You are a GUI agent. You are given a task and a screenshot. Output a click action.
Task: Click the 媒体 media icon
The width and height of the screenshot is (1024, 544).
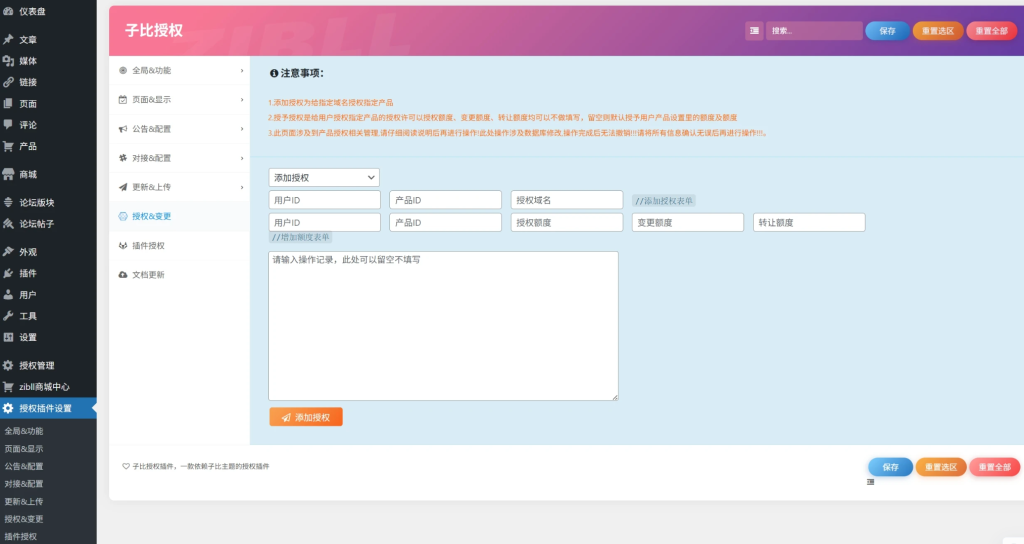[x=8, y=61]
